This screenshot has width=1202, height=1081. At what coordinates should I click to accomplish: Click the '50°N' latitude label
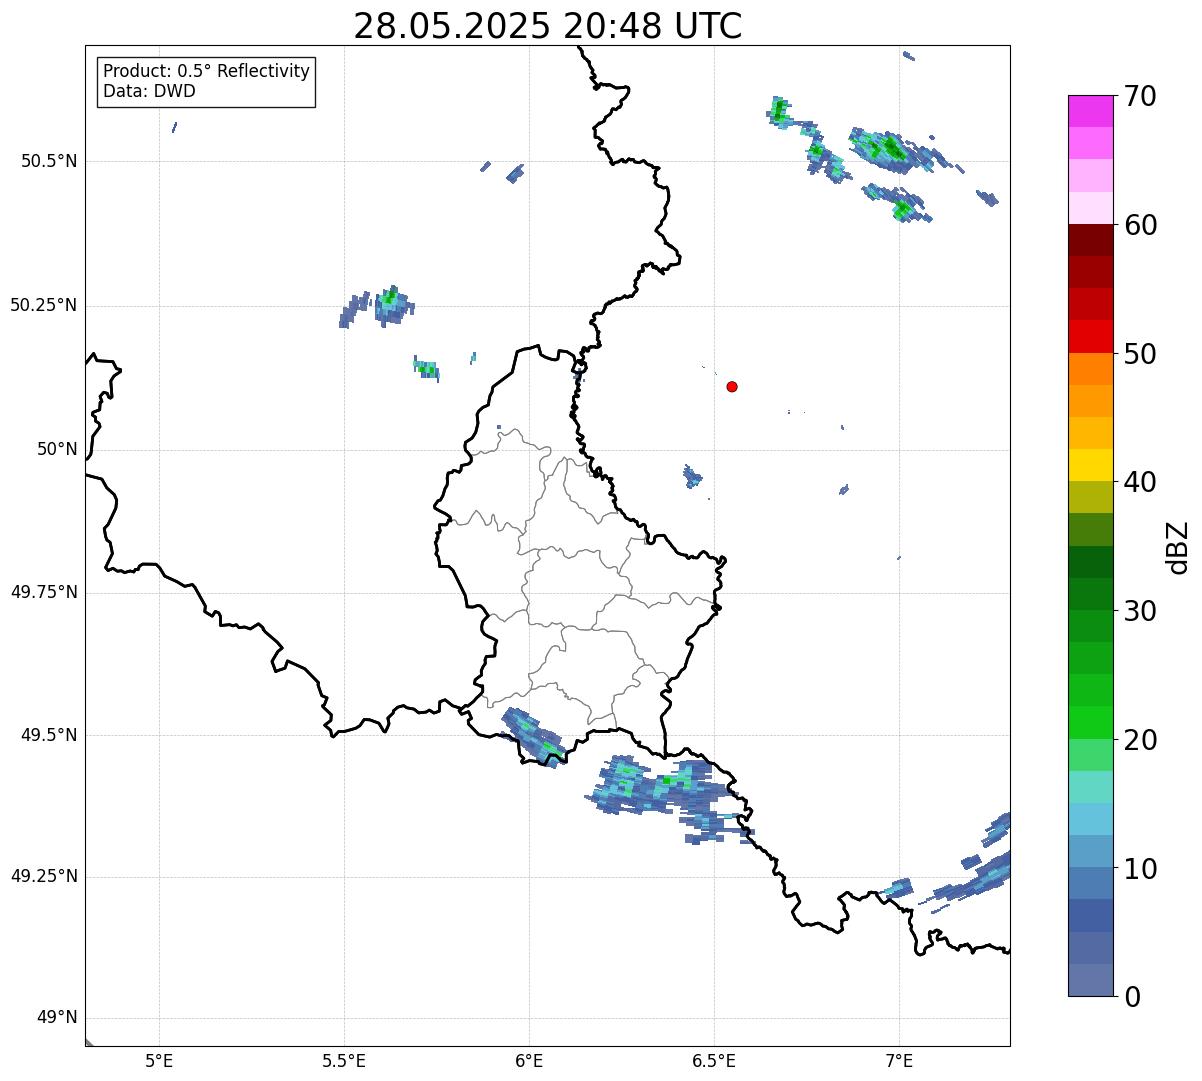click(57, 449)
